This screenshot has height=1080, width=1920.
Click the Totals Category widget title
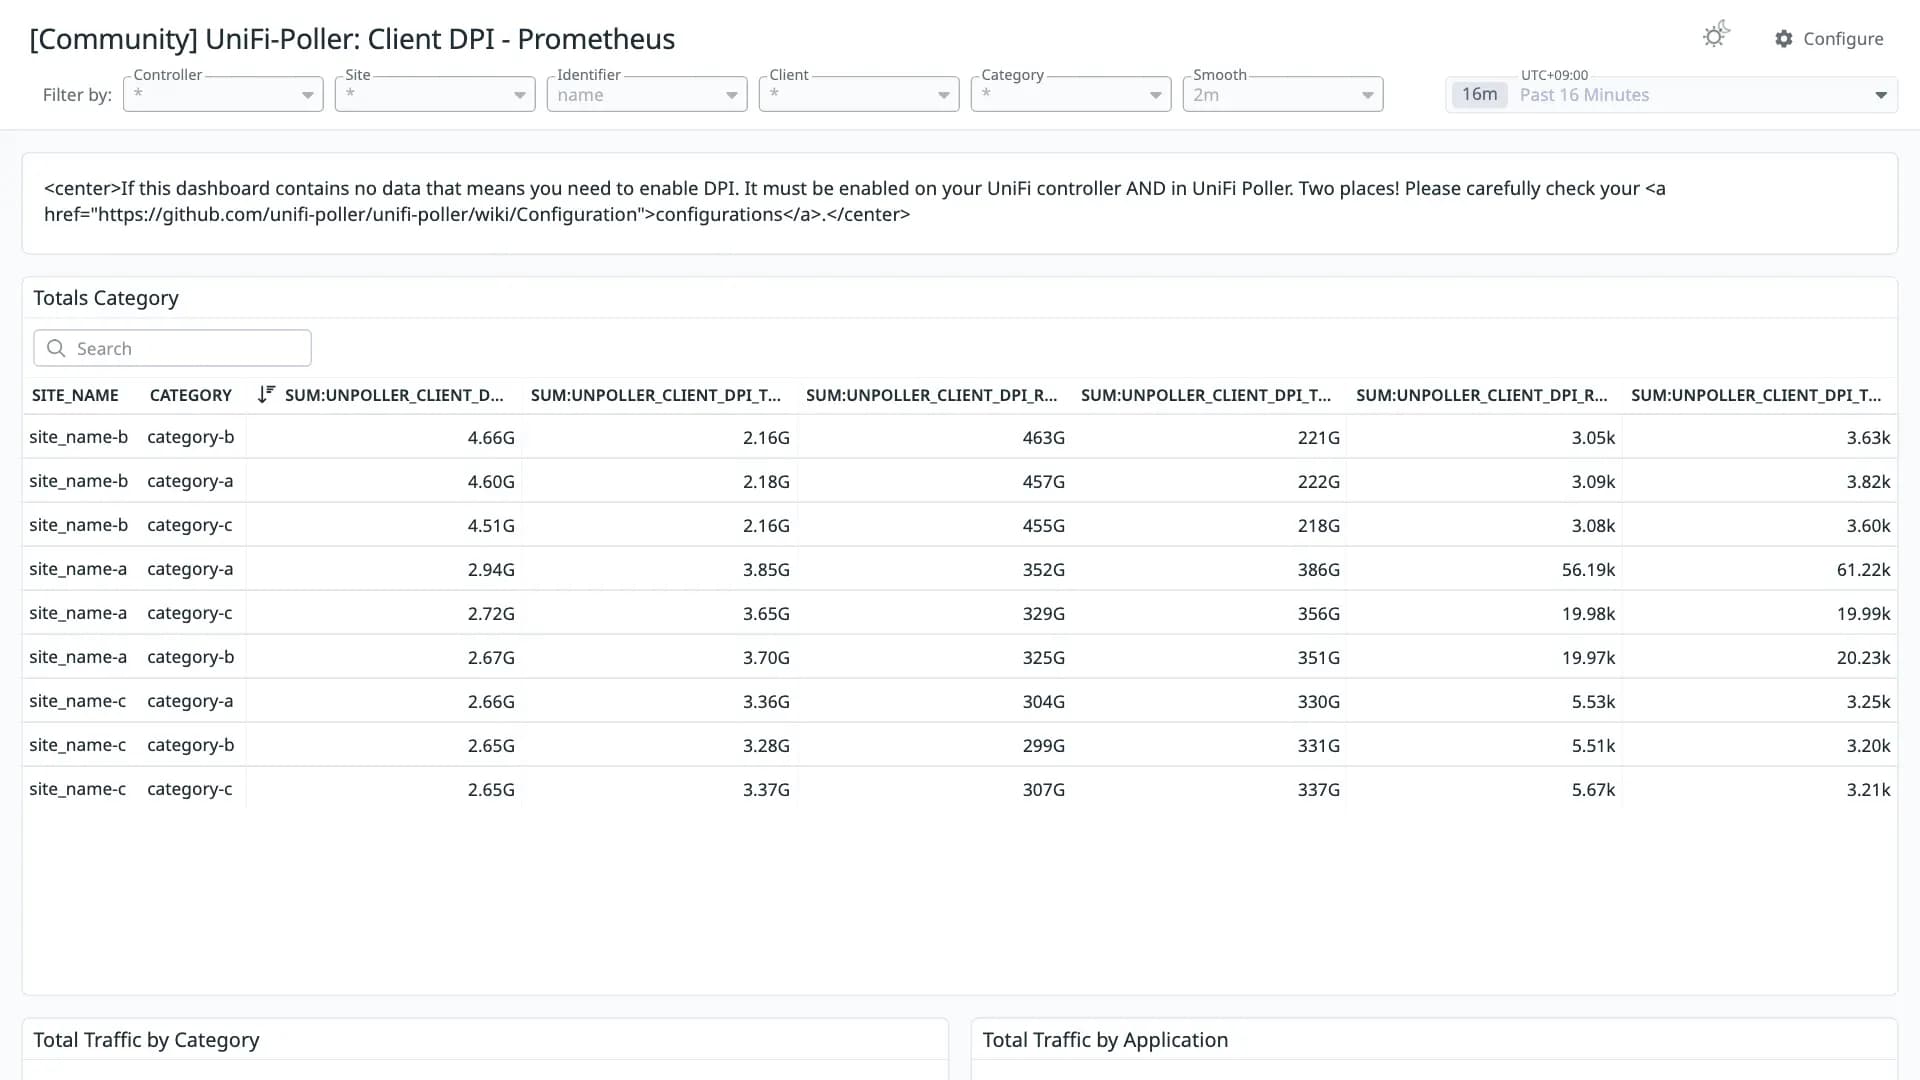pyautogui.click(x=106, y=298)
